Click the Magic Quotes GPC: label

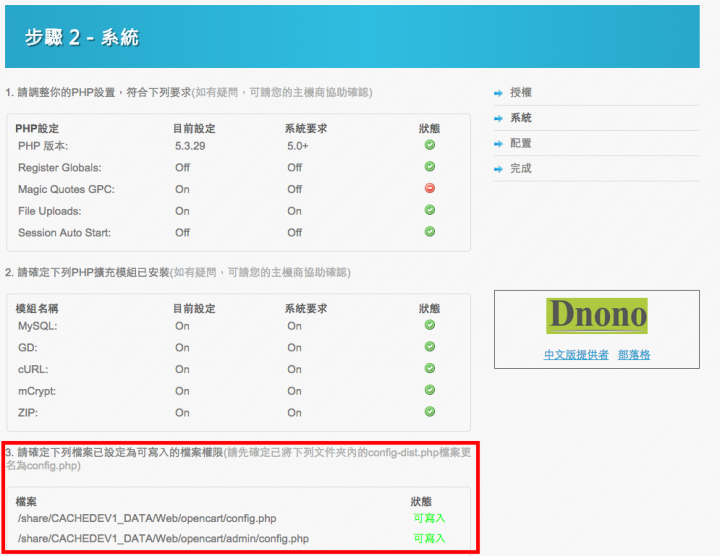(66, 189)
